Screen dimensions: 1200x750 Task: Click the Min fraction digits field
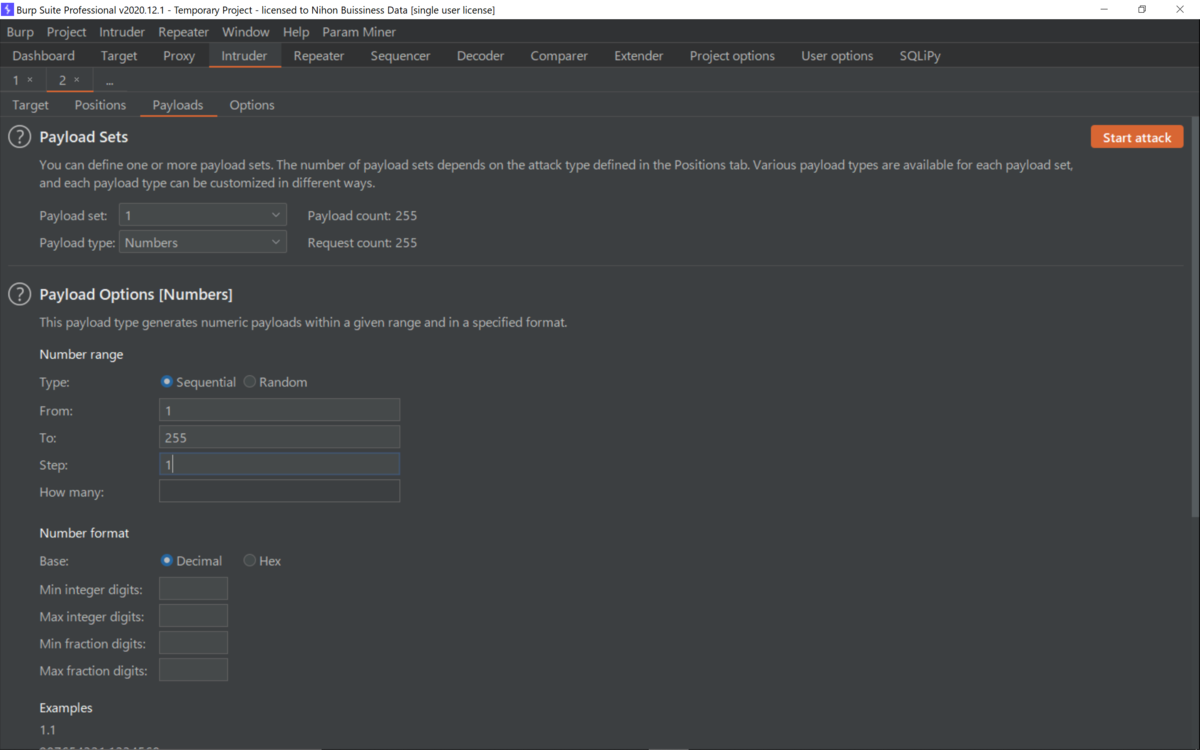click(x=193, y=643)
